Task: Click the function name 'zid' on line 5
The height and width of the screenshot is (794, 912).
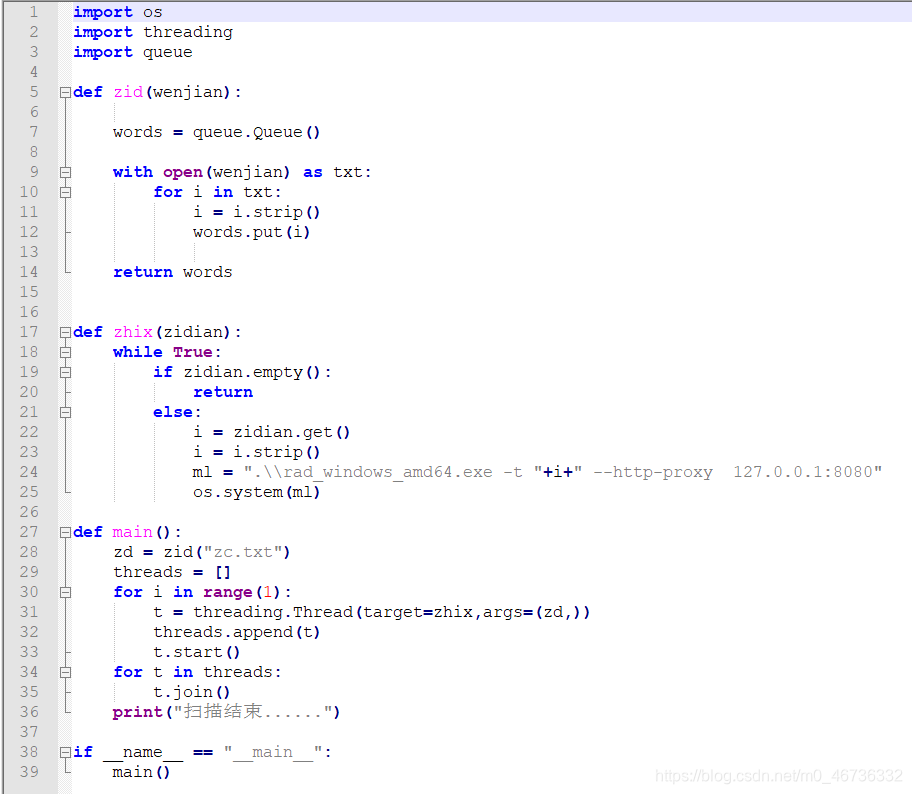Action: [x=128, y=92]
